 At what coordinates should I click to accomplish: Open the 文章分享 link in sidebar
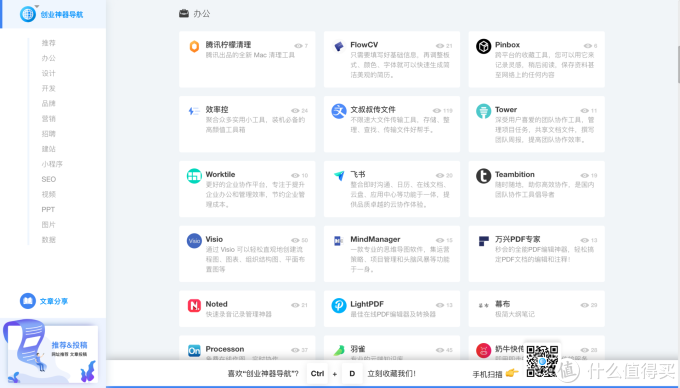(54, 301)
